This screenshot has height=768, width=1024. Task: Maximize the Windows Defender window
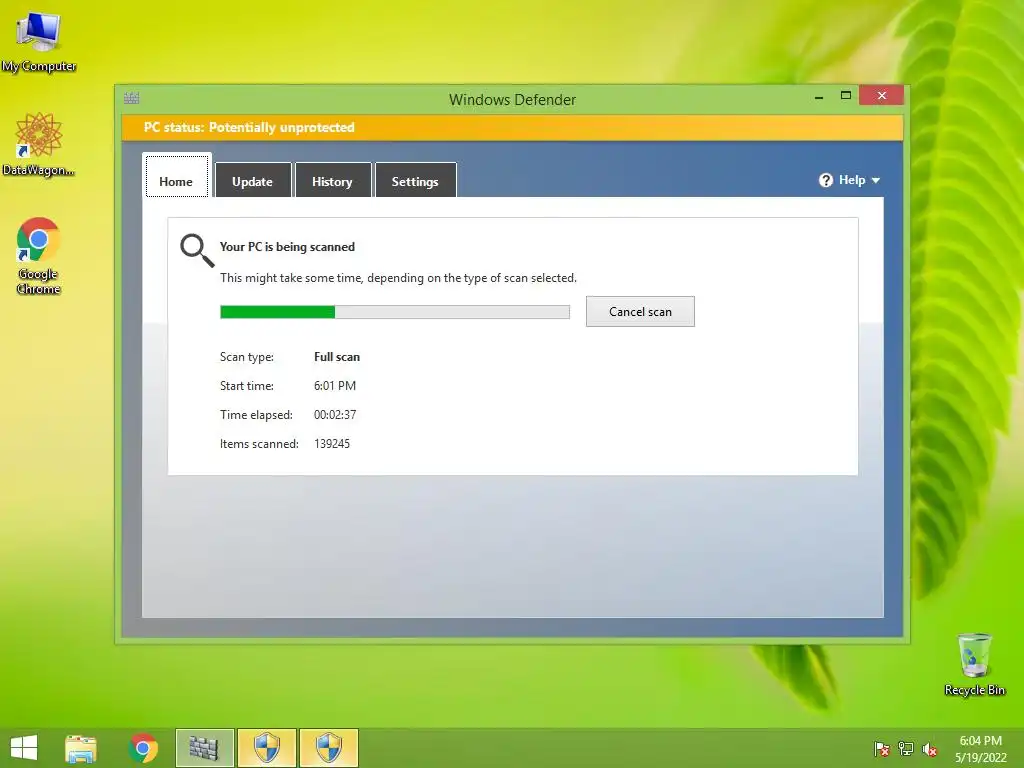[x=846, y=95]
